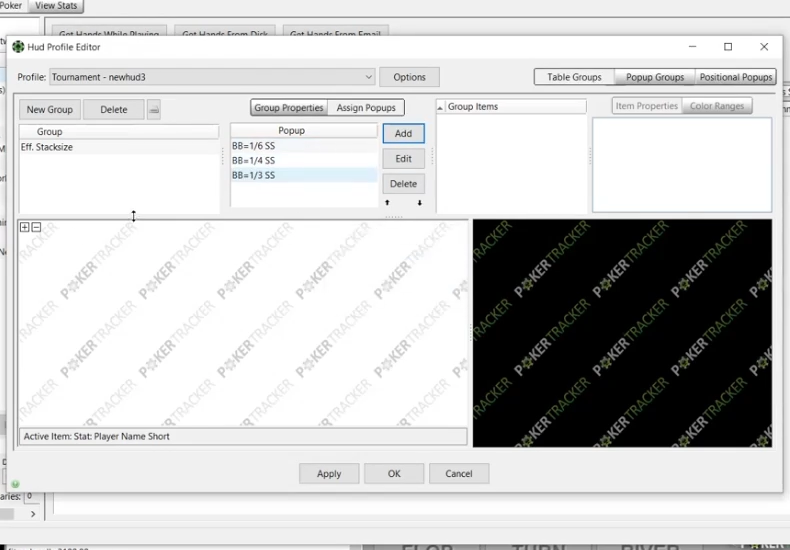Open the Item Properties tab
Image resolution: width=790 pixels, height=550 pixels.
(x=646, y=106)
